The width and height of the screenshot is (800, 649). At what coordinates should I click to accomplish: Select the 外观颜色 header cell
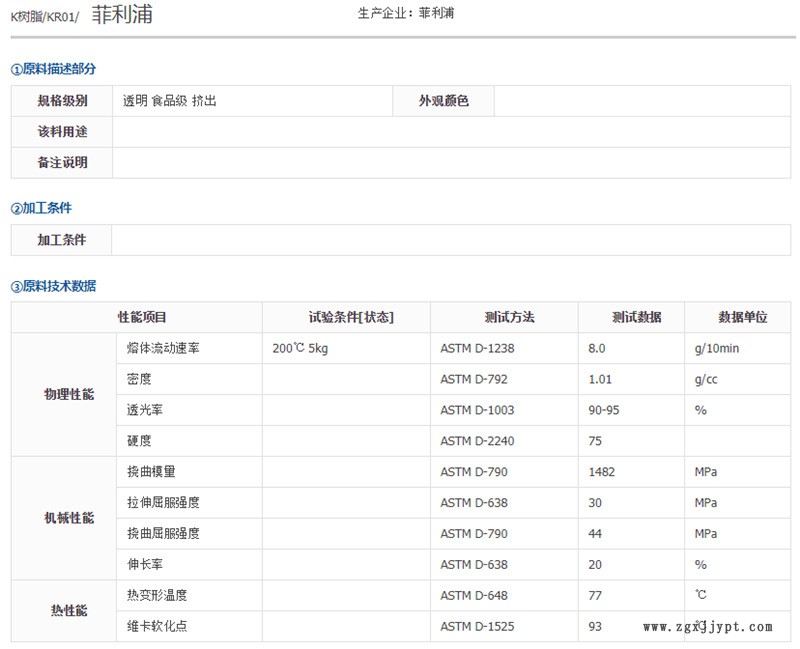[x=444, y=100]
